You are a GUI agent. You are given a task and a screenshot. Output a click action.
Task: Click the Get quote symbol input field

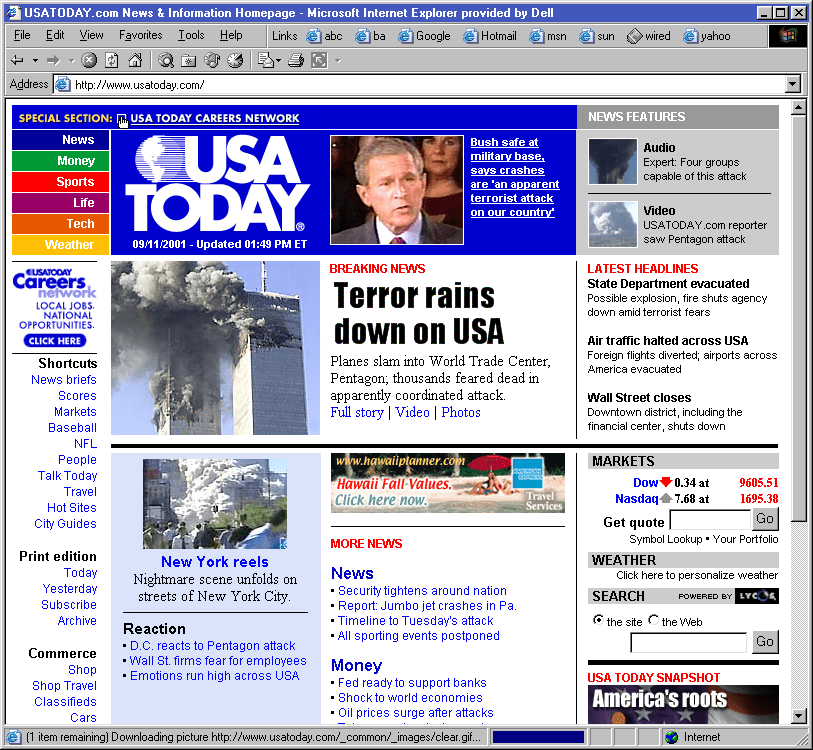[x=710, y=519]
